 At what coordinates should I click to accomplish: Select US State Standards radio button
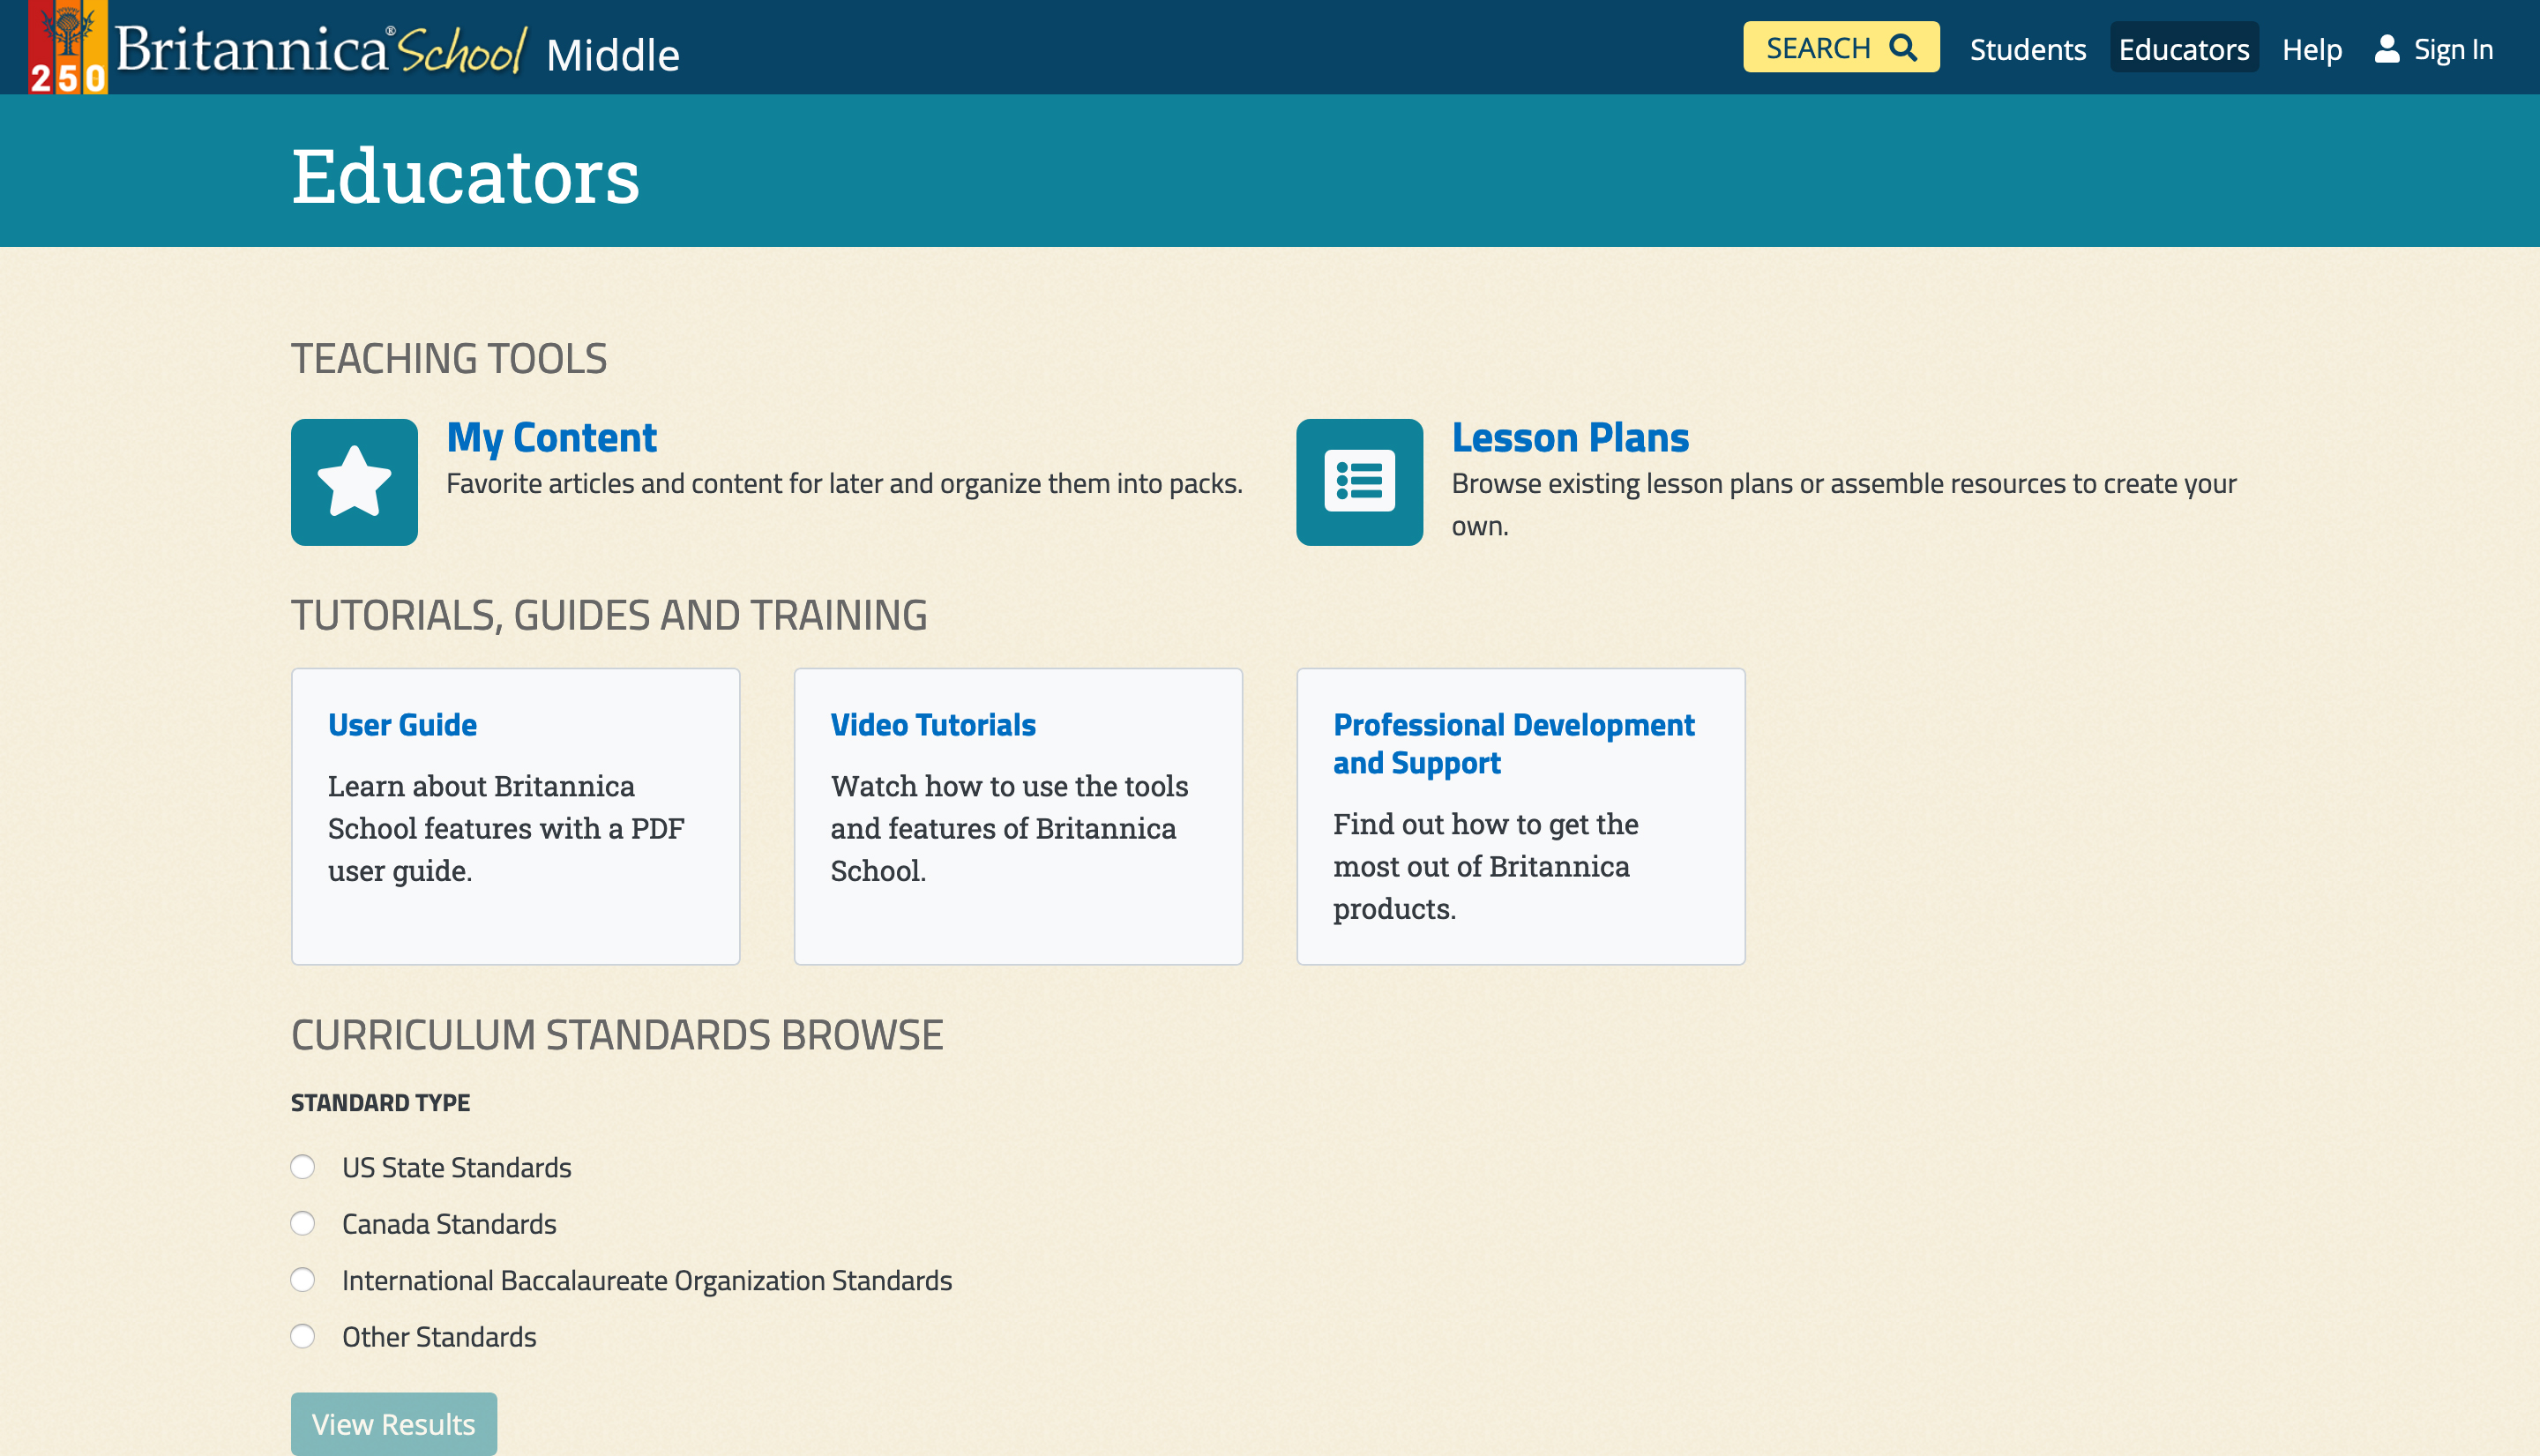[x=302, y=1167]
